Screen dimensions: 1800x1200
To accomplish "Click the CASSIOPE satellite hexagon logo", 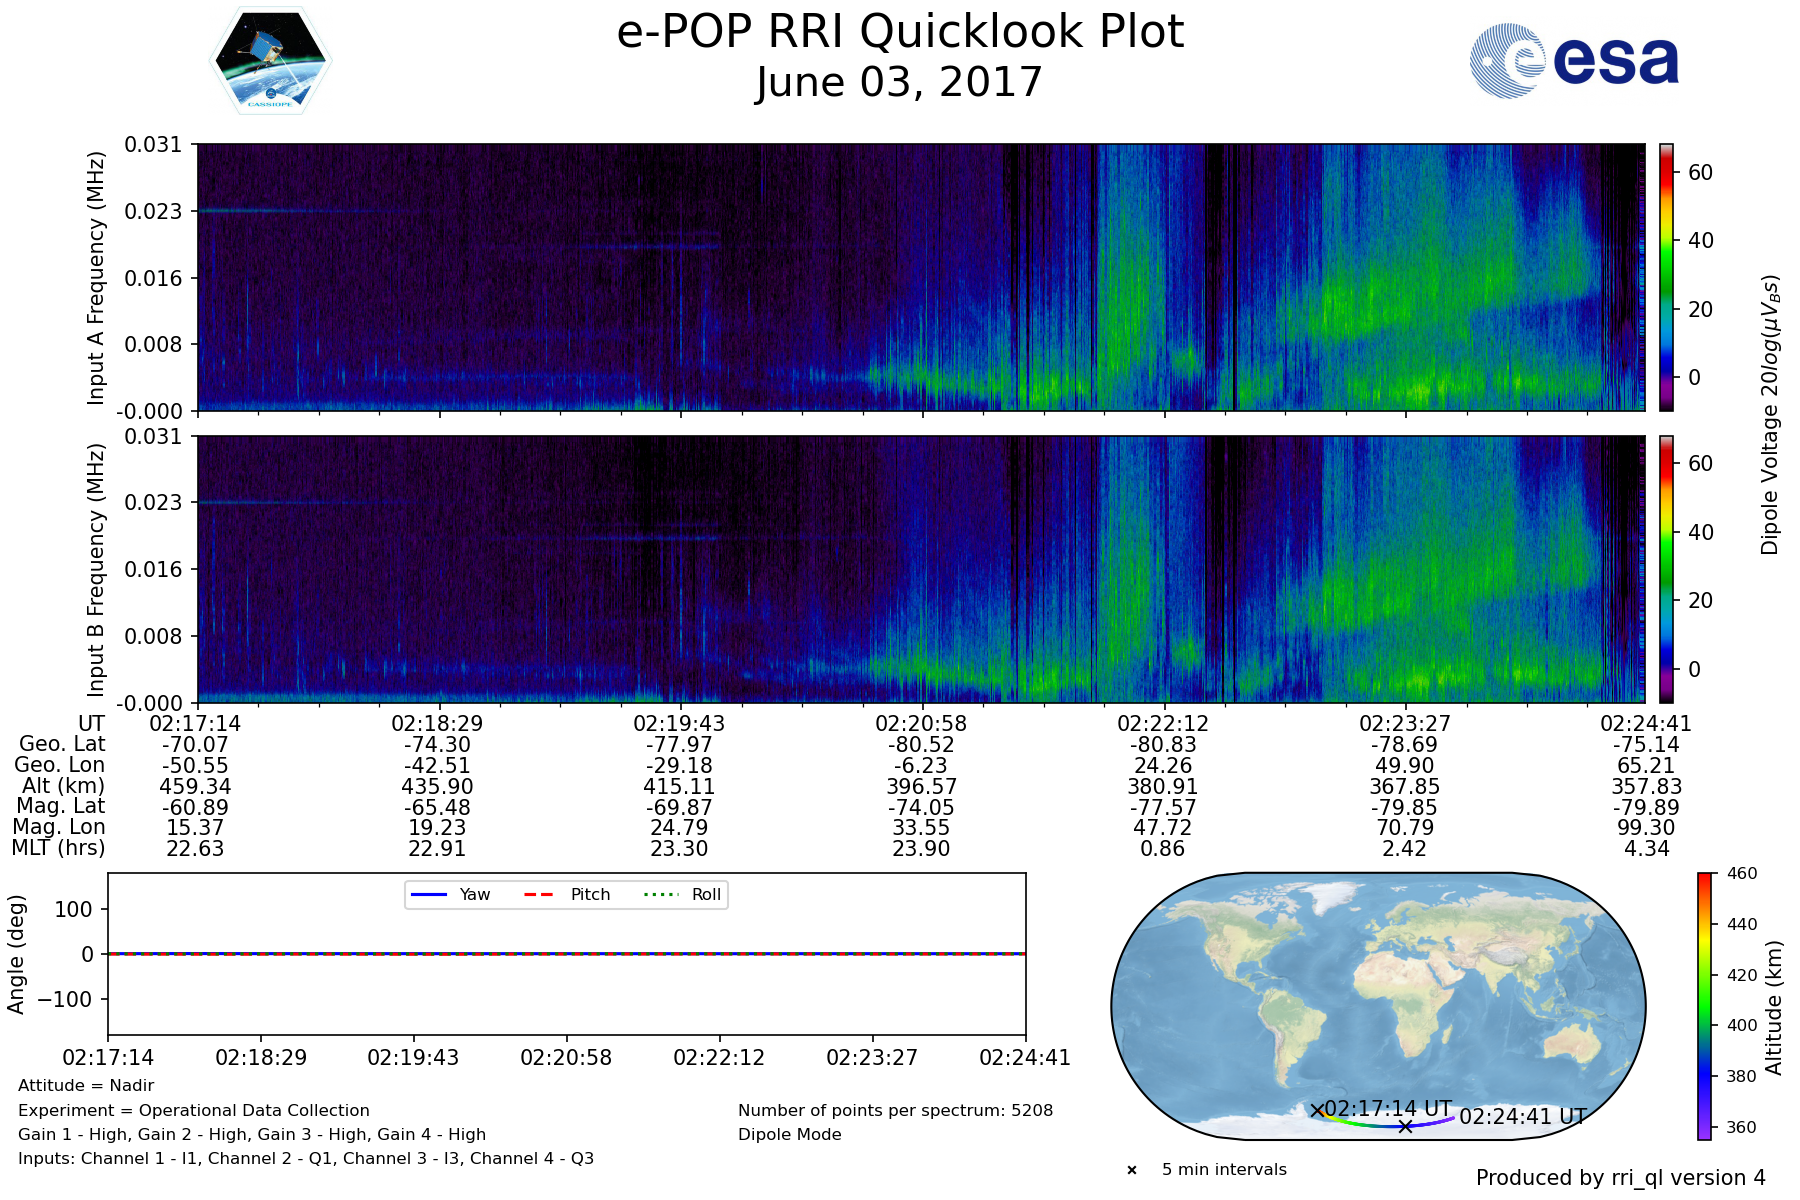I will [271, 60].
